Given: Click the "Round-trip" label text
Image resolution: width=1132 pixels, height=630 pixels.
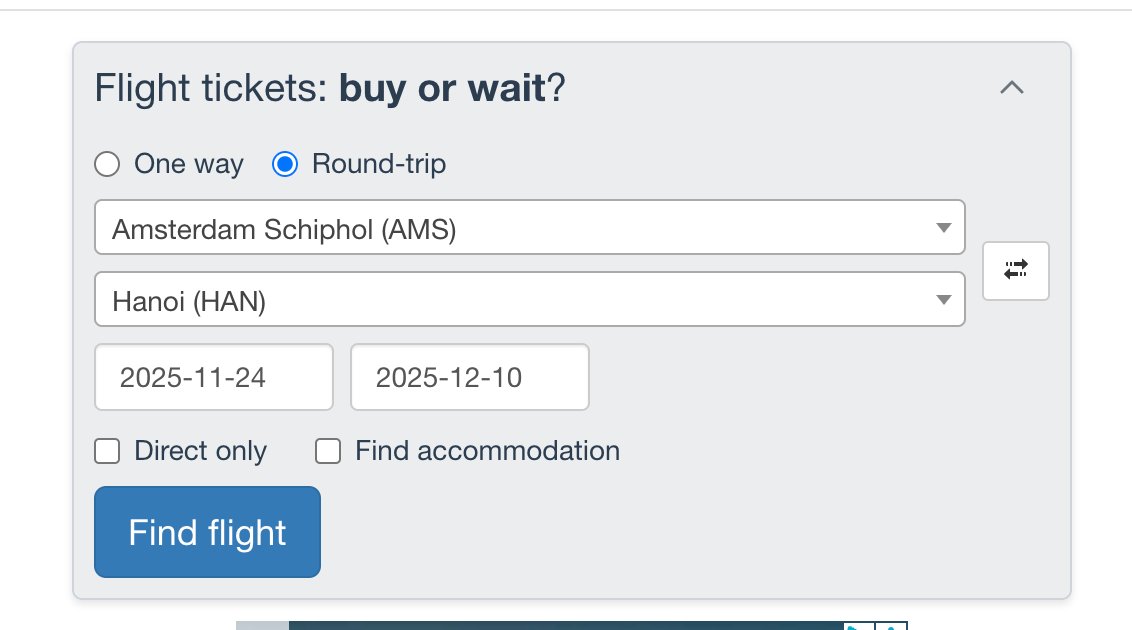Looking at the screenshot, I should click(379, 164).
